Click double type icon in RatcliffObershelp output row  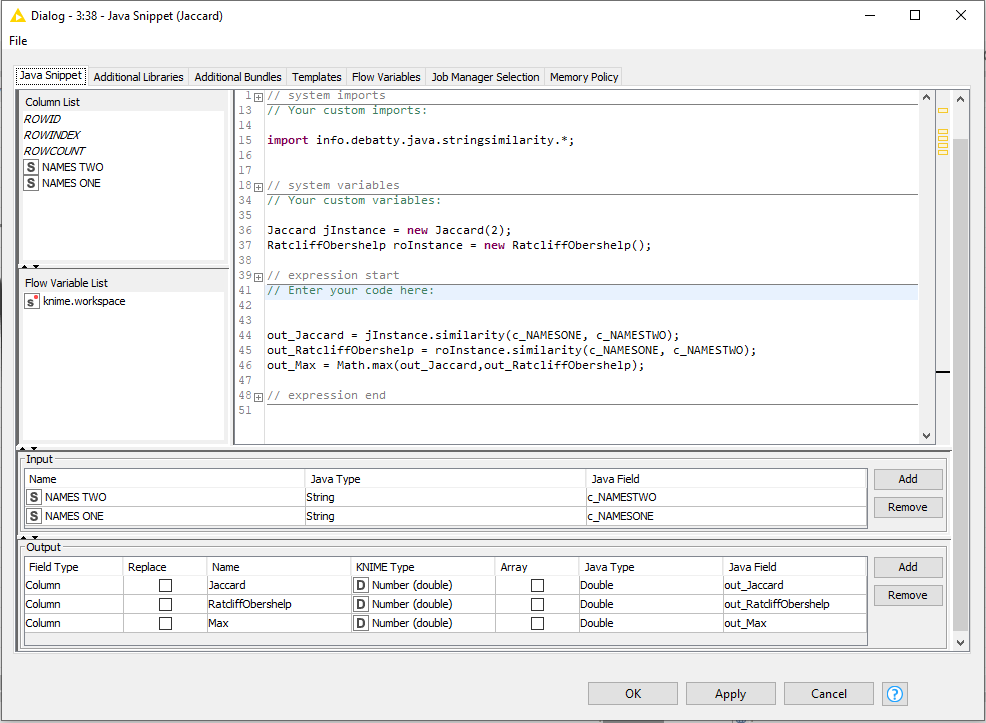[x=360, y=604]
